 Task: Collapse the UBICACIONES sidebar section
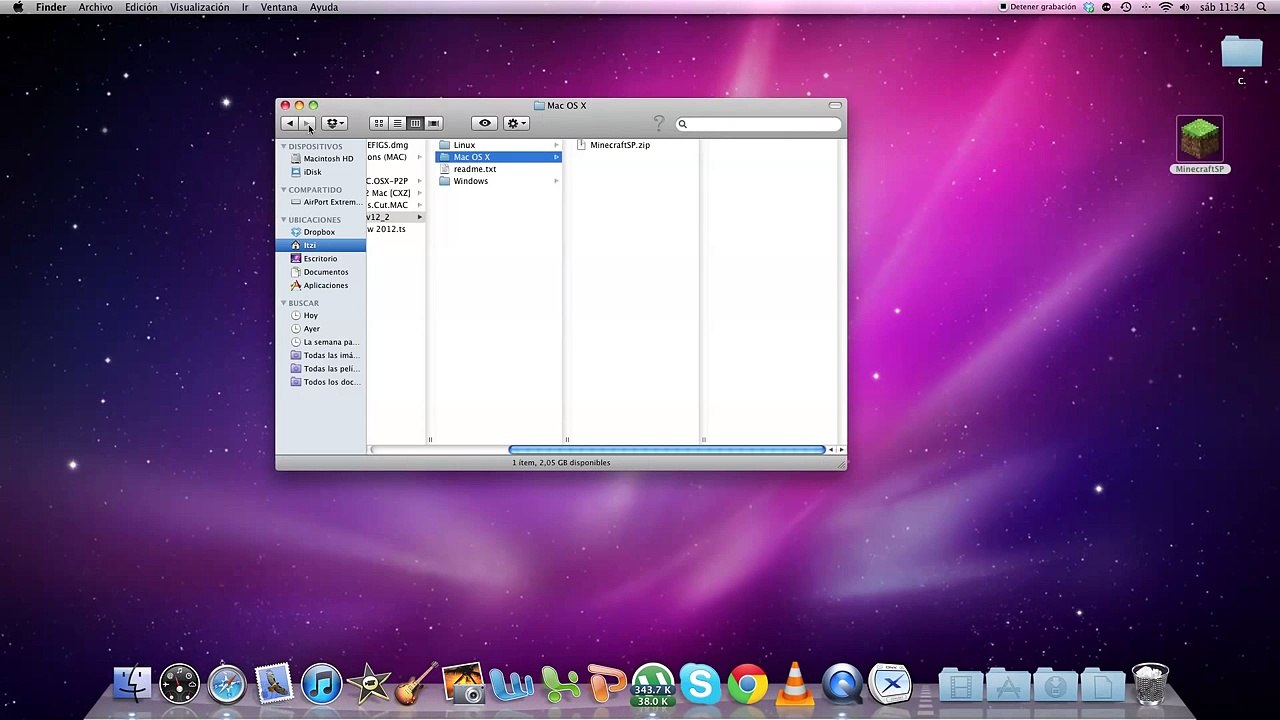tap(284, 219)
